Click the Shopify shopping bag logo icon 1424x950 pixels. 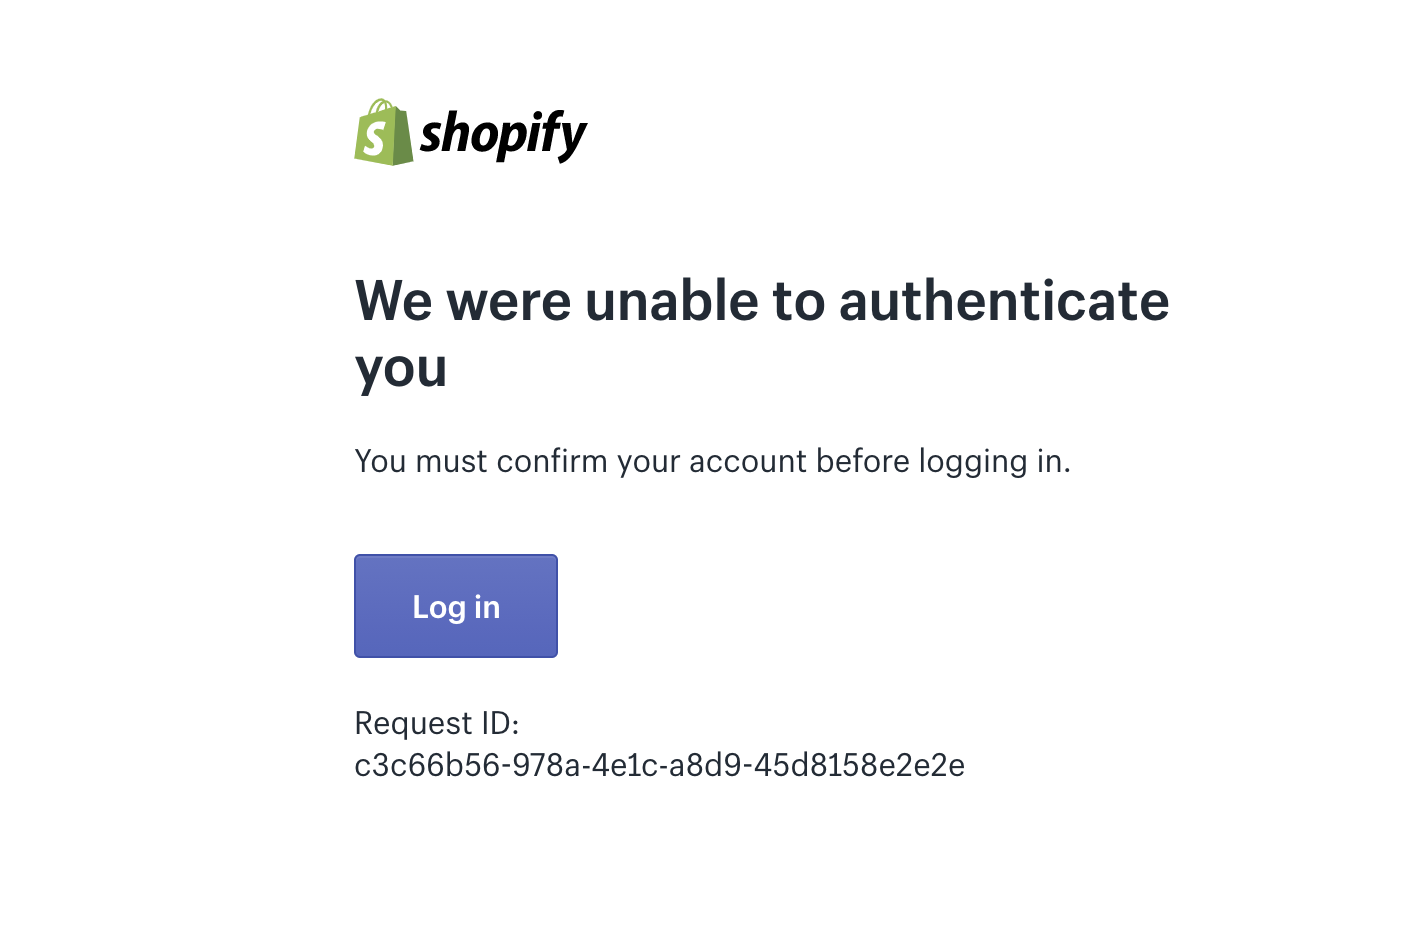(383, 133)
